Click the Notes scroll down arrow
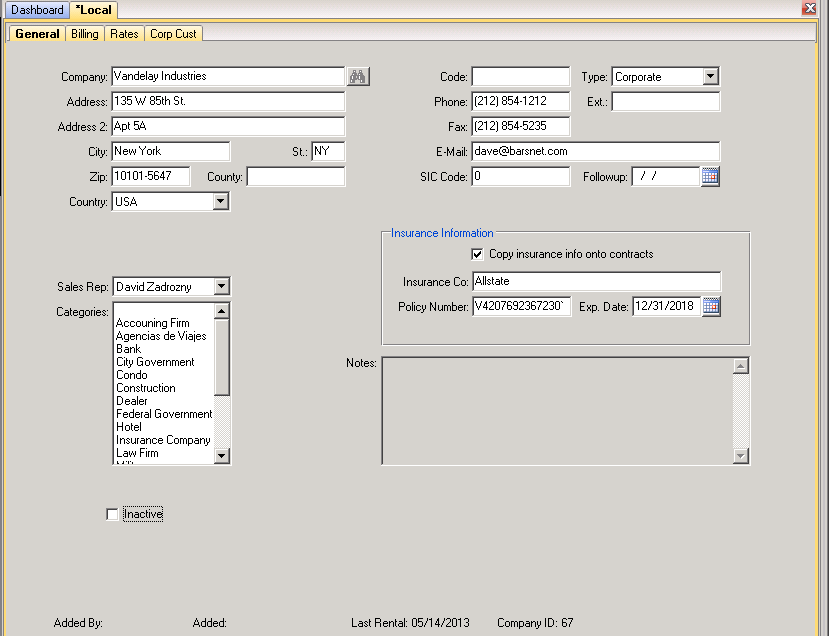Image resolution: width=829 pixels, height=636 pixels. (741, 456)
